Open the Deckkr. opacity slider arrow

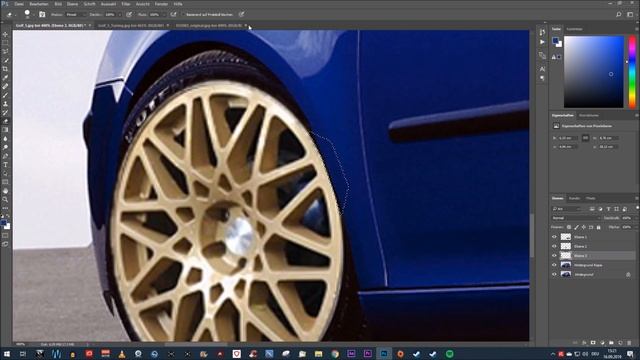point(120,14)
